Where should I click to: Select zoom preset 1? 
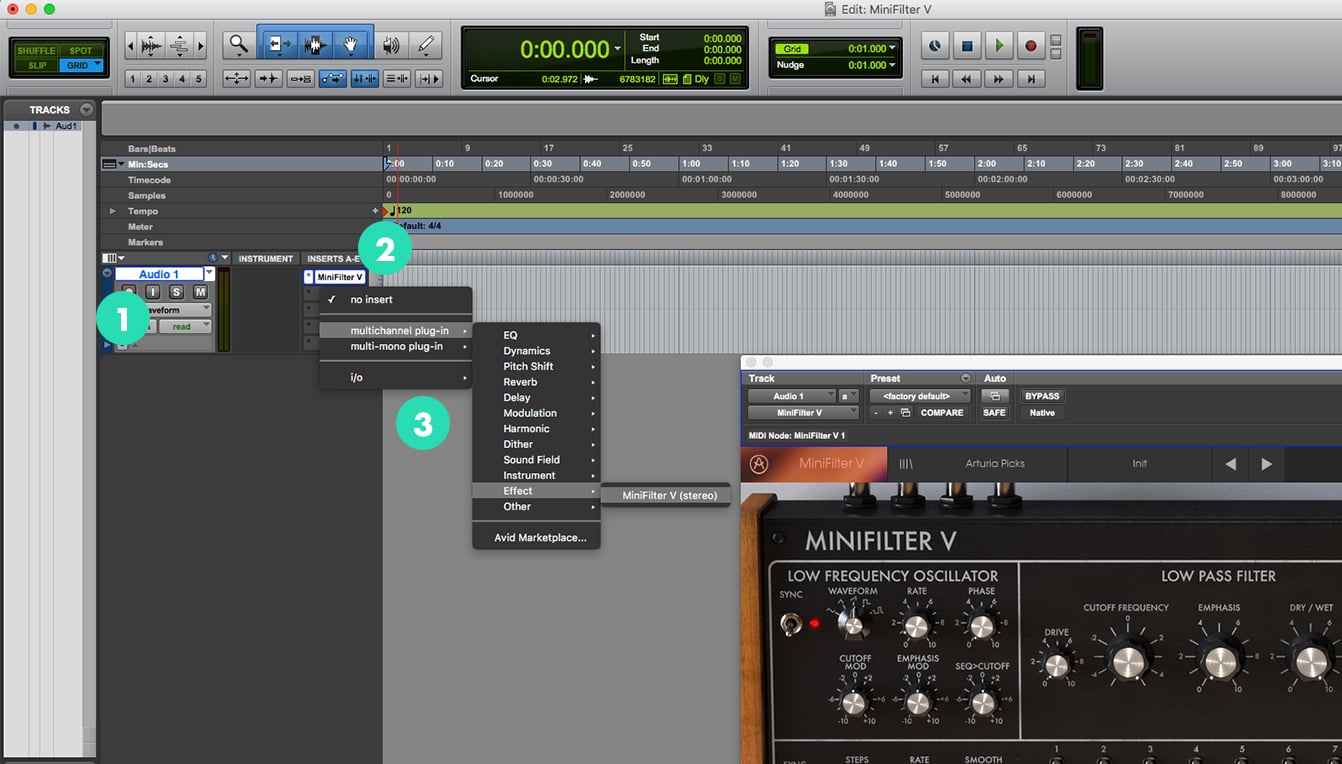(x=133, y=79)
